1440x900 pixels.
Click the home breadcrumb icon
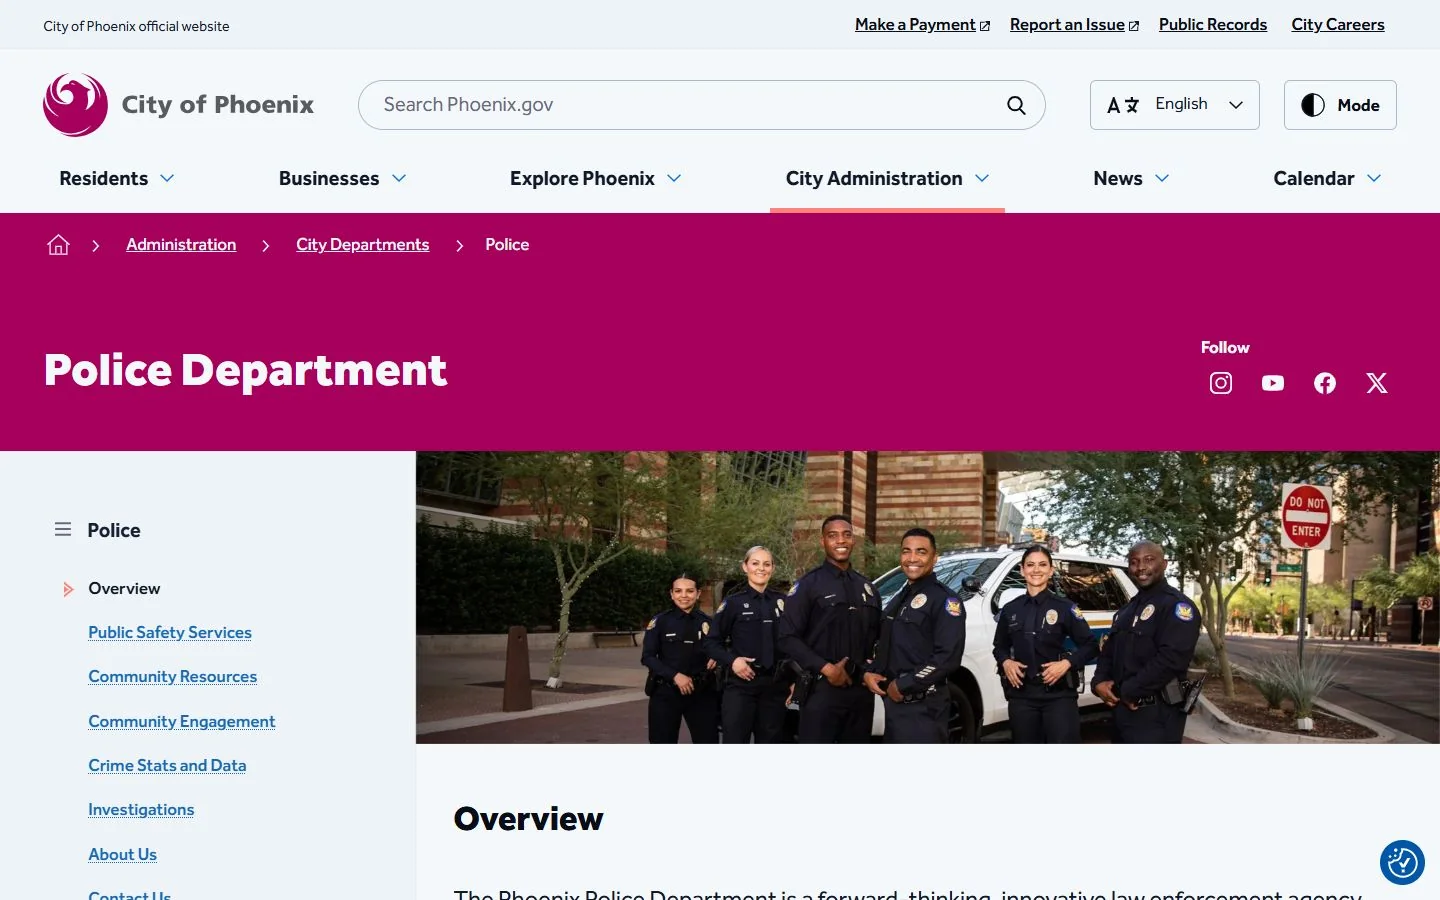[x=58, y=245]
